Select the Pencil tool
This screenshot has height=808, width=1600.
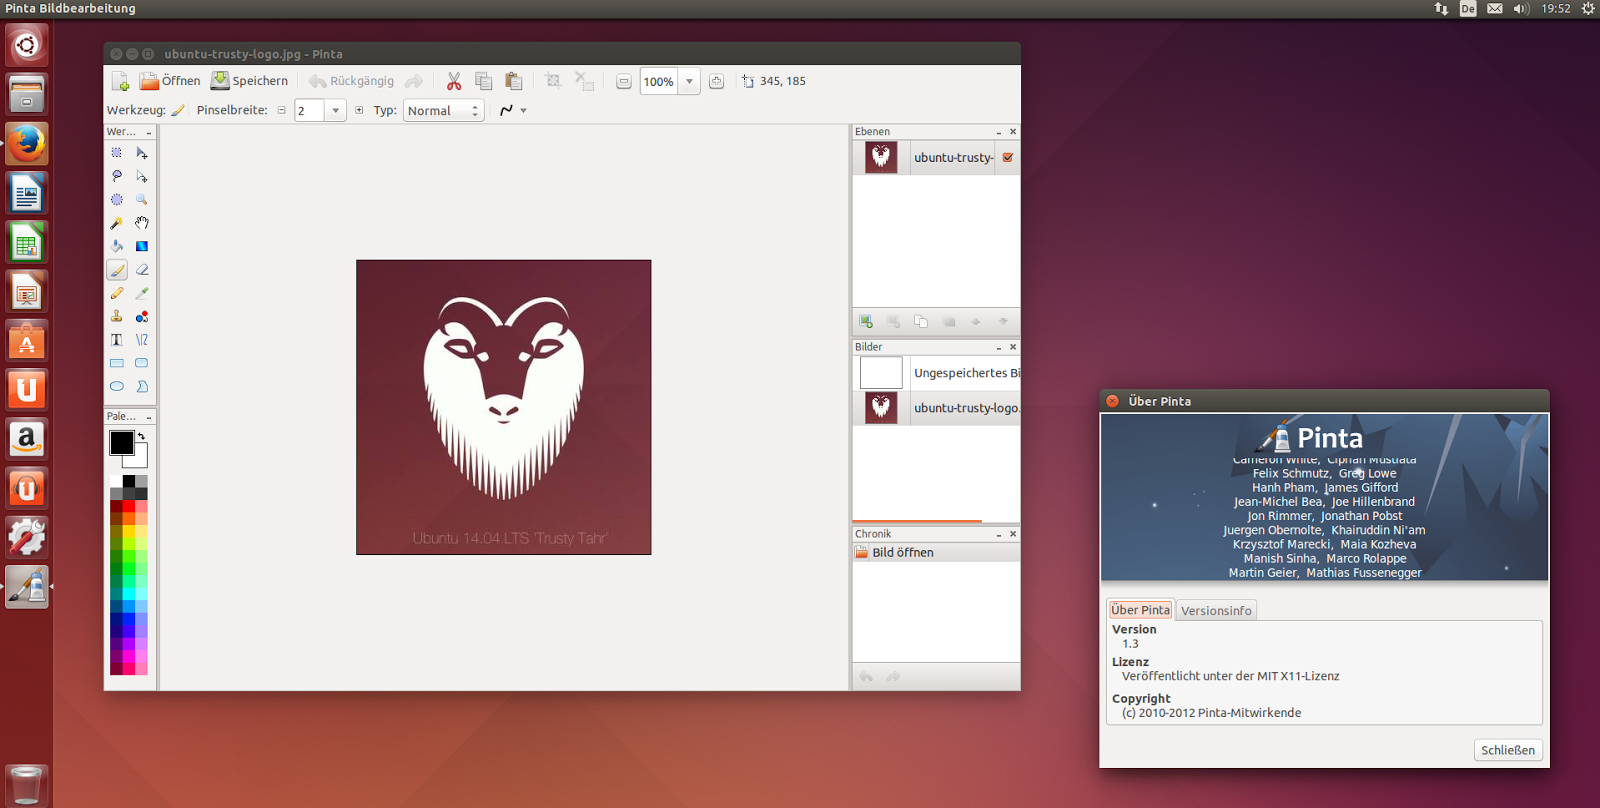pos(117,293)
